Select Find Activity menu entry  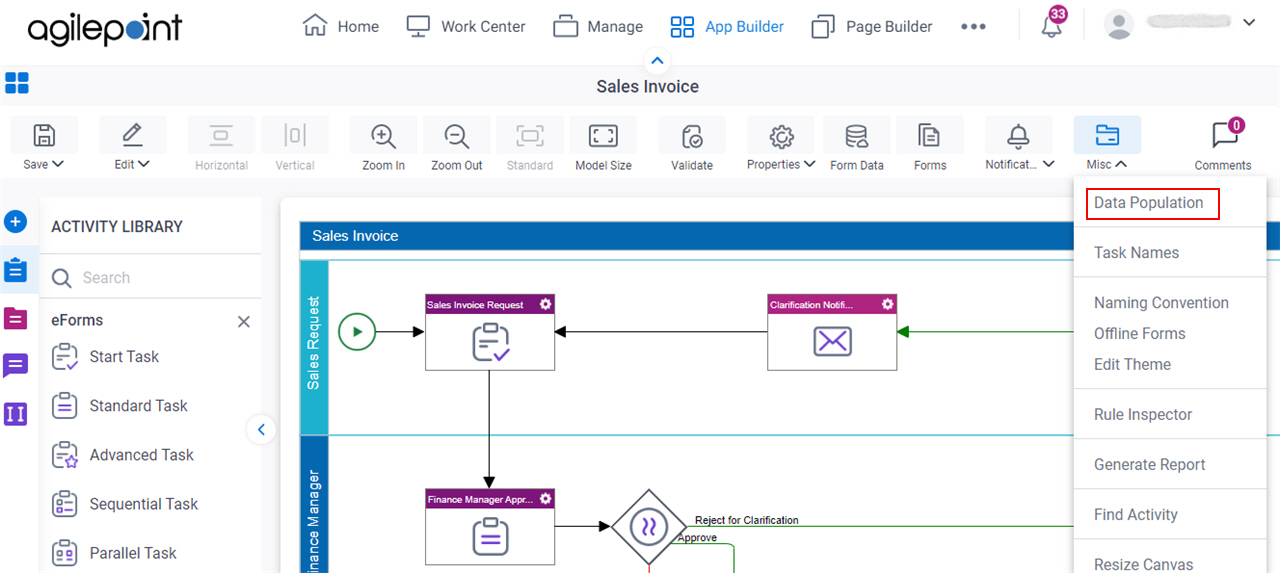tap(1136, 515)
